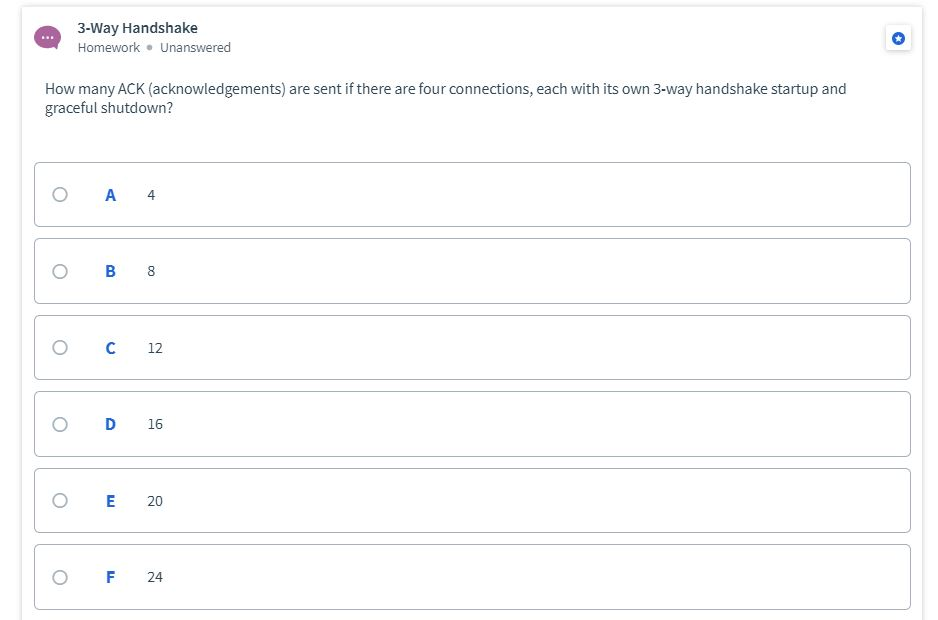Choose the answer option labeled 20
The image size is (938, 620).
tap(153, 500)
